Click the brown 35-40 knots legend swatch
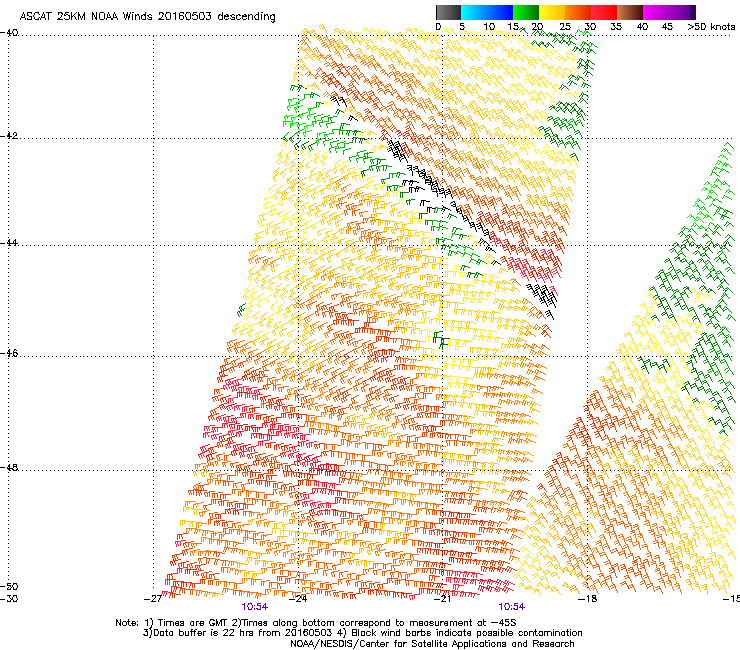Image resolution: width=740 pixels, height=650 pixels. (630, 12)
